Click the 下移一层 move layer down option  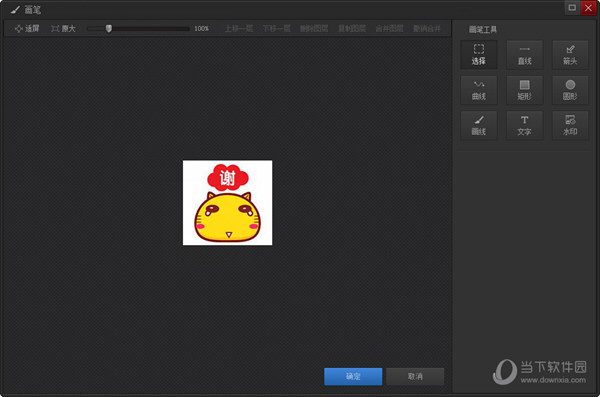coord(276,29)
